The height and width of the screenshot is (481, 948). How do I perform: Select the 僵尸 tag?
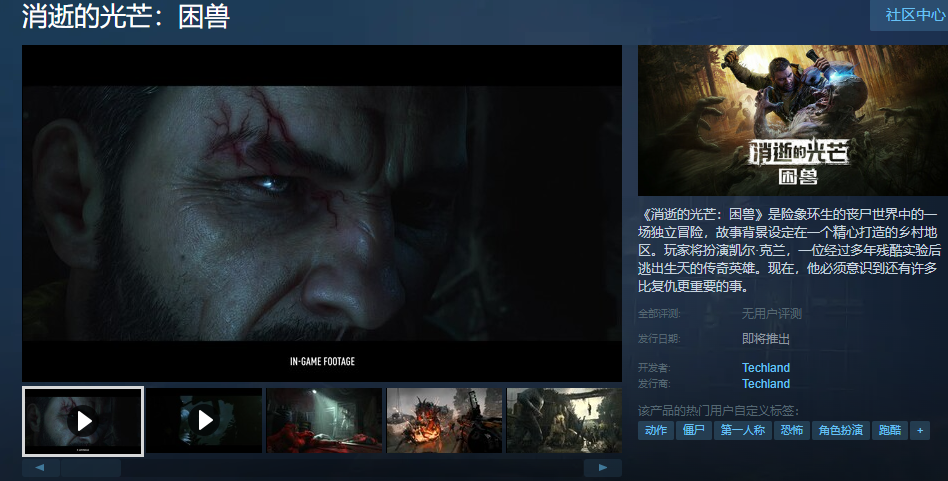click(x=693, y=431)
